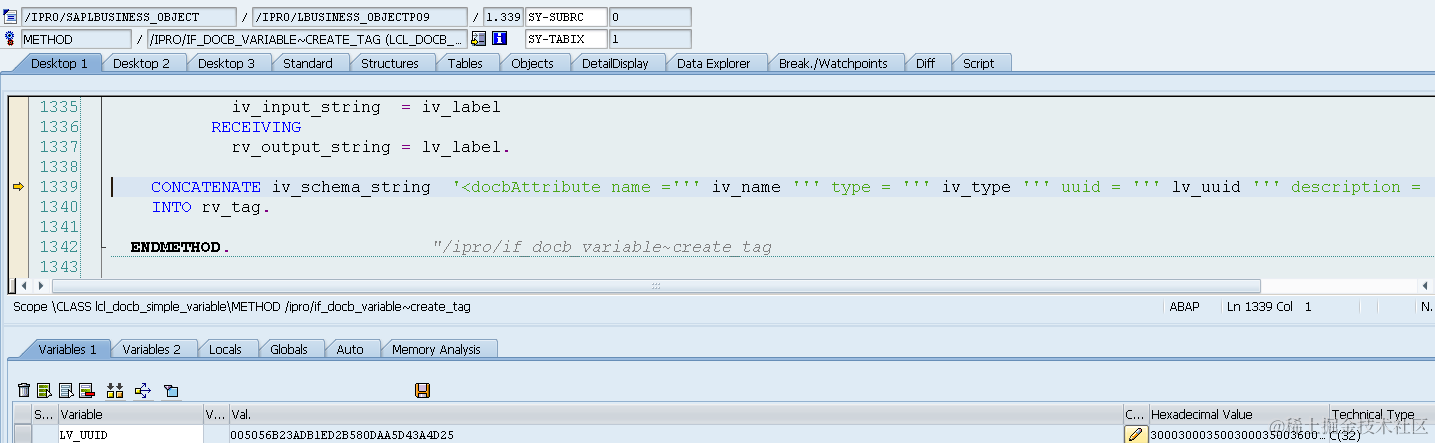Click the blue branching arrows icon
This screenshot has width=1435, height=443.
click(142, 390)
